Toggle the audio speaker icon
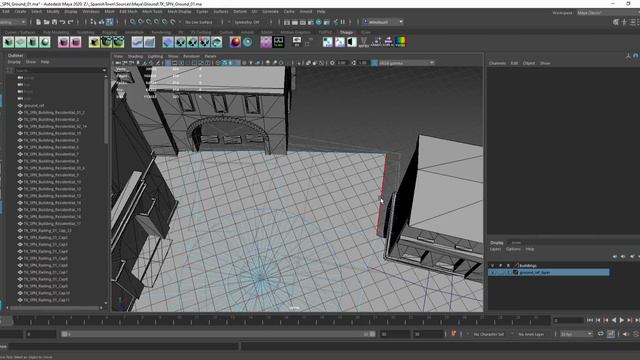 tap(626, 334)
